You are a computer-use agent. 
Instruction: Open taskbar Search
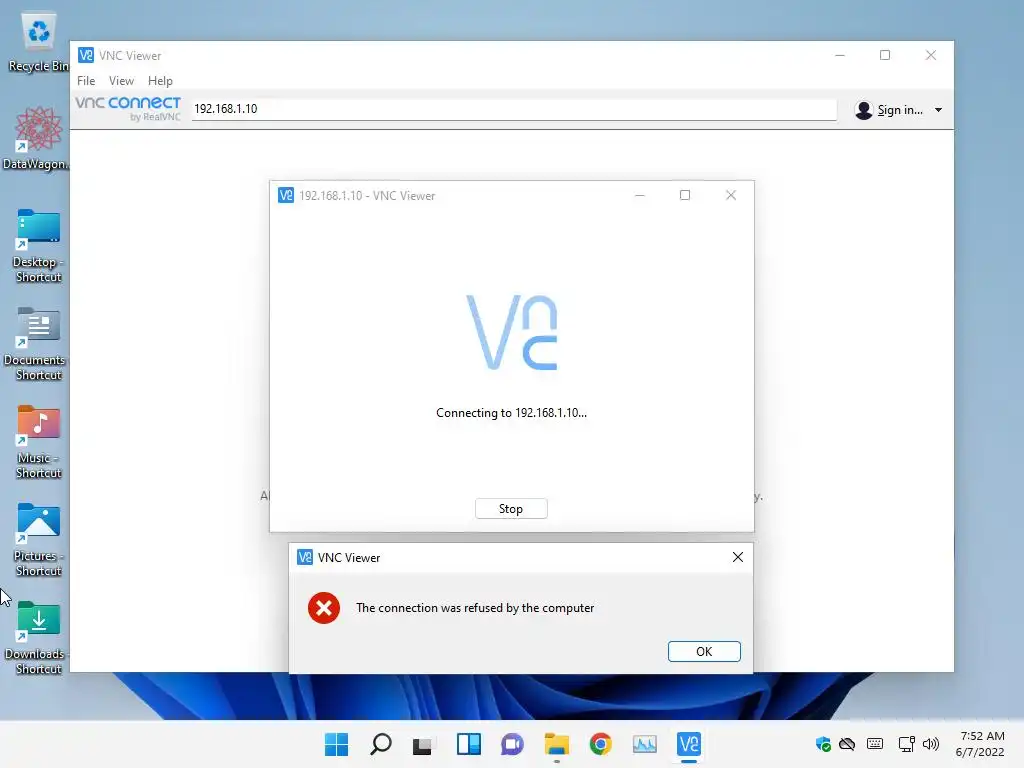click(x=381, y=744)
